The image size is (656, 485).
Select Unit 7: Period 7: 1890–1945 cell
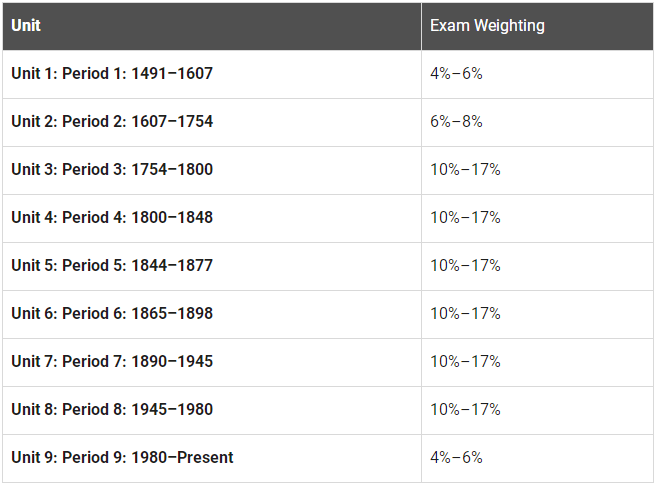212,362
